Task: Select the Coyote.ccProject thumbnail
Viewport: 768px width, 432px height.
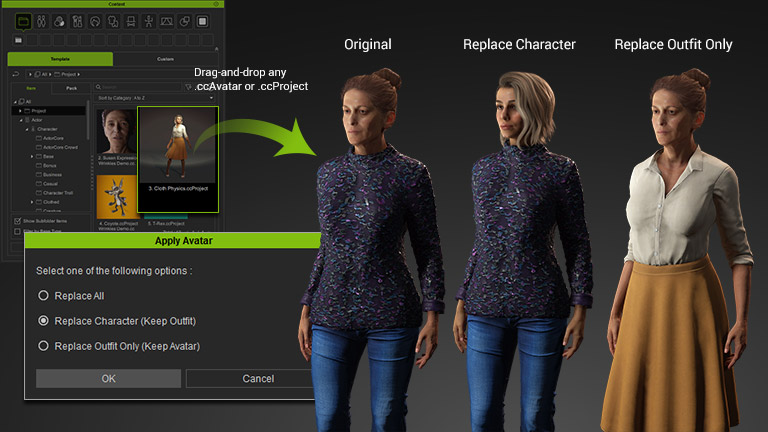Action: [x=115, y=198]
